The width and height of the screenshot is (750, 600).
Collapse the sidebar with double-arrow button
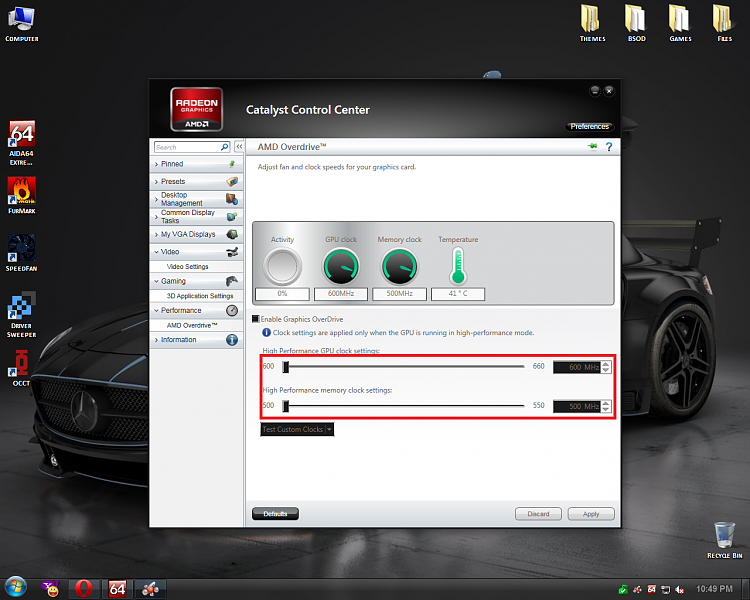[x=239, y=147]
